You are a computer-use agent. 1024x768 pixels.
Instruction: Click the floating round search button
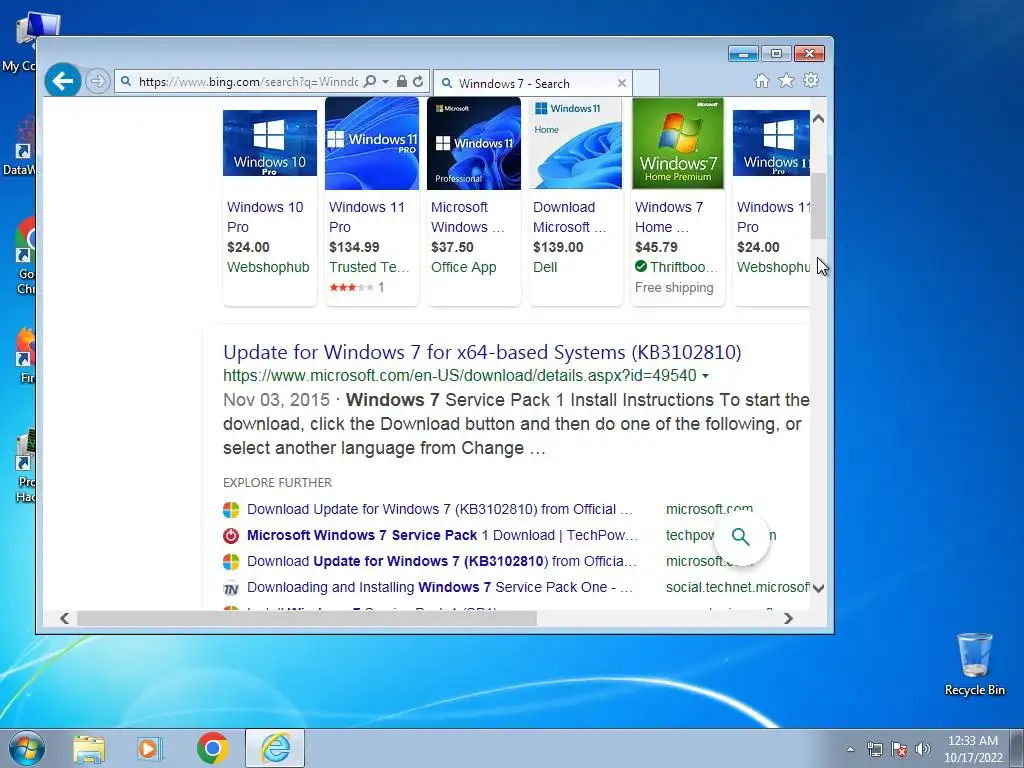click(741, 537)
